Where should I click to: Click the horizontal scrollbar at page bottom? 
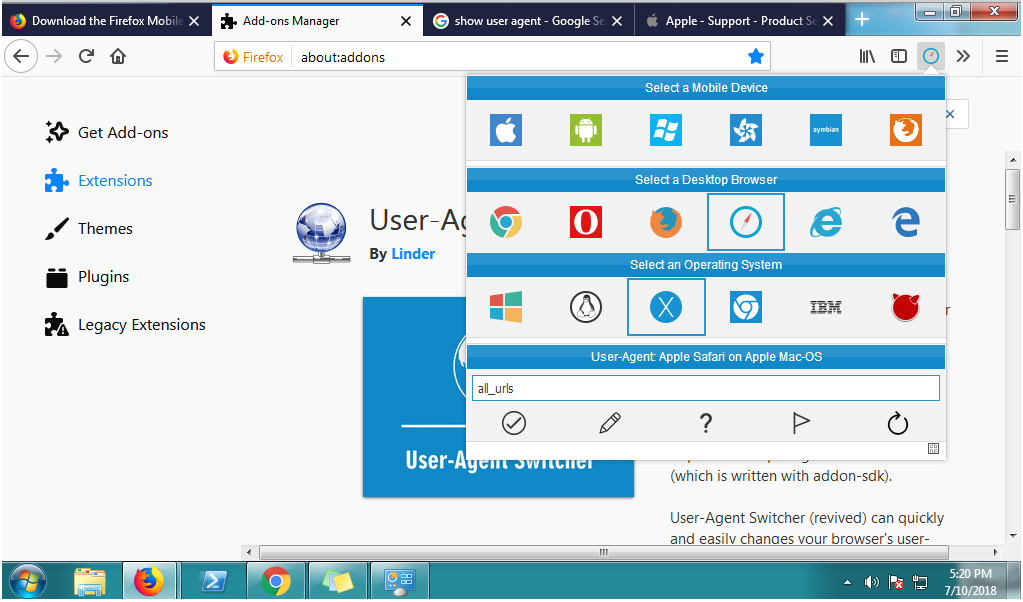coord(603,552)
